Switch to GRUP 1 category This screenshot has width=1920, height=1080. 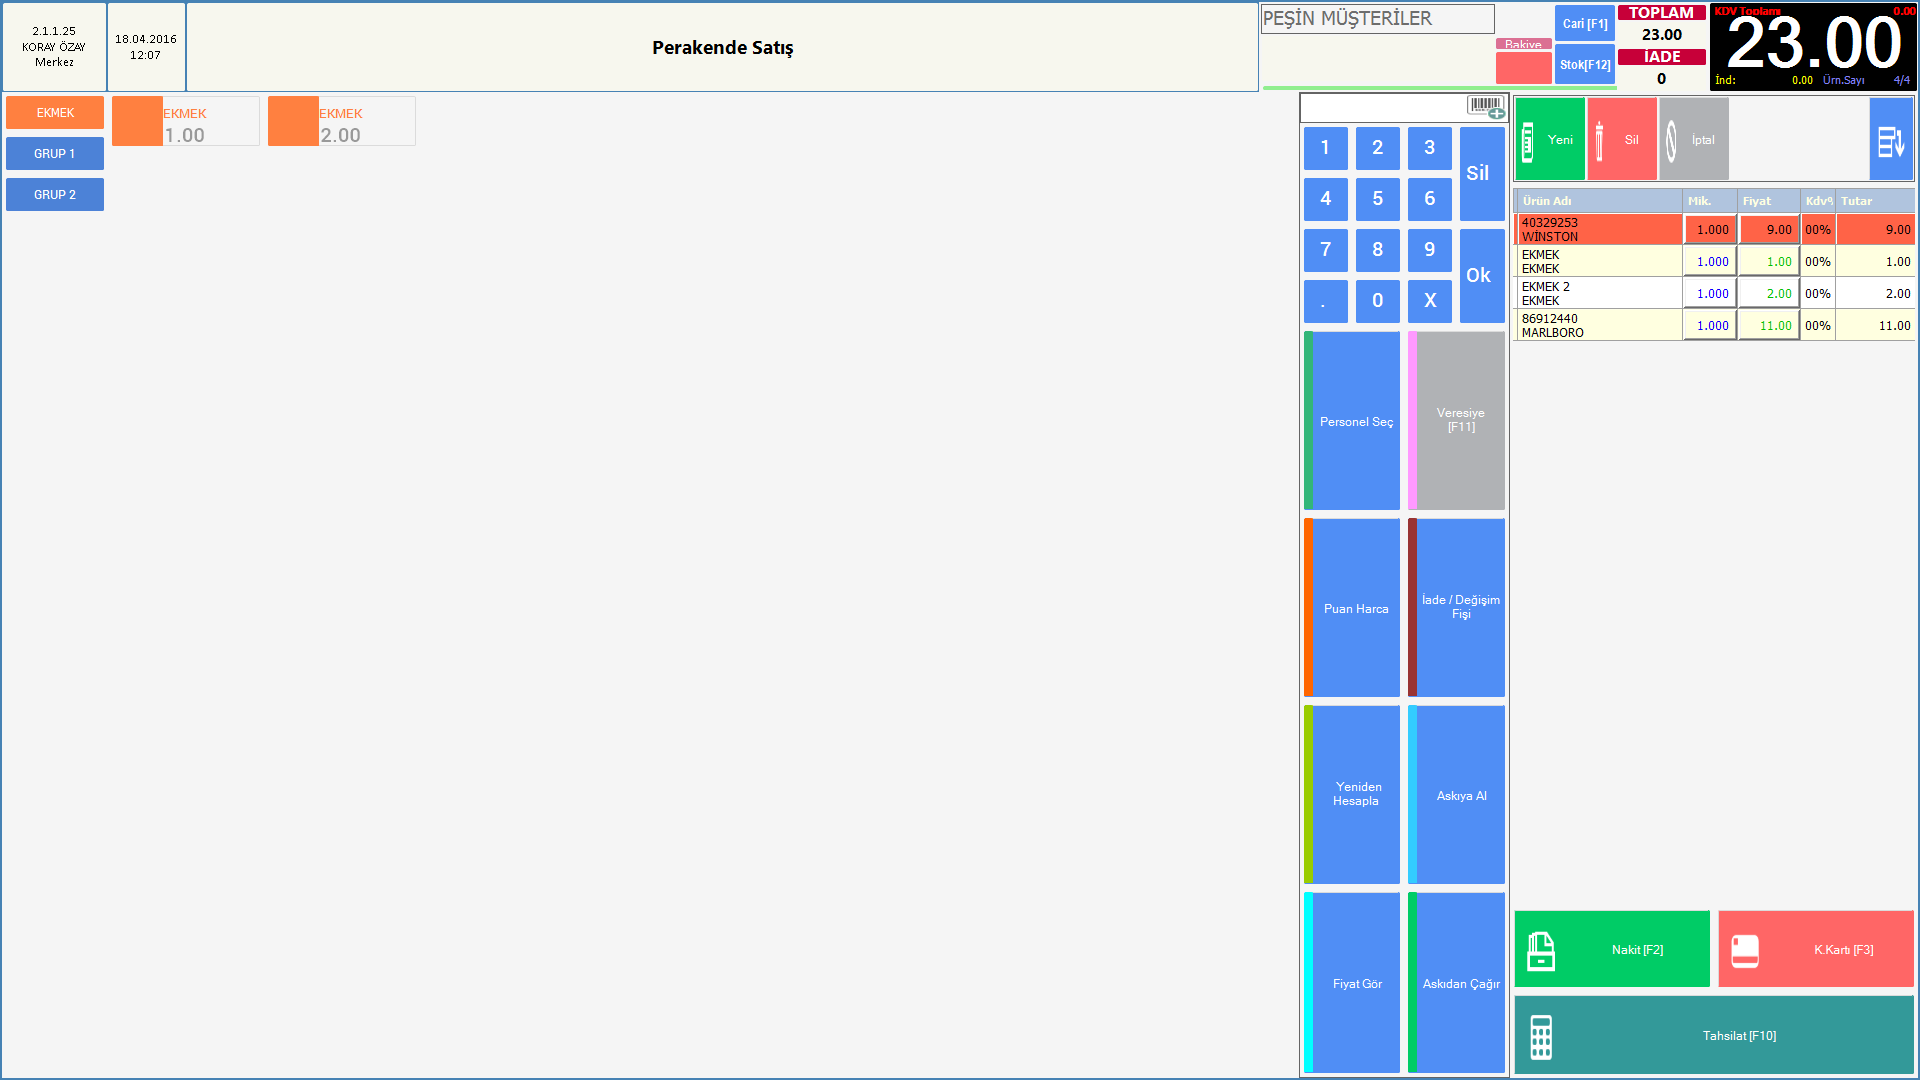pos(55,154)
